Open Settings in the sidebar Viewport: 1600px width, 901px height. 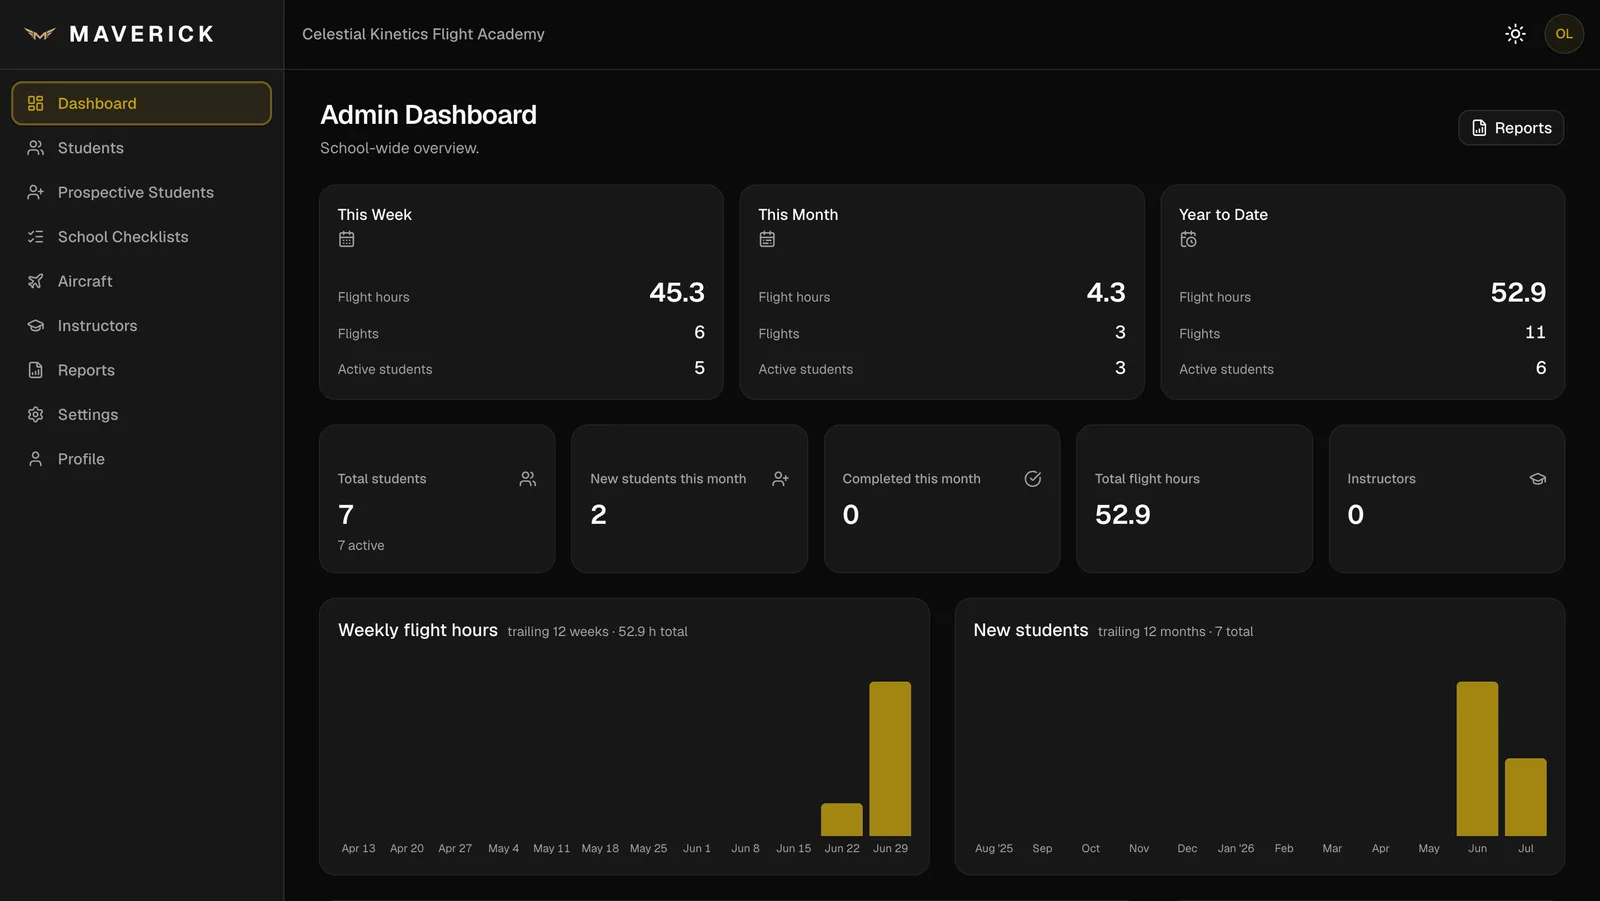[x=141, y=414]
